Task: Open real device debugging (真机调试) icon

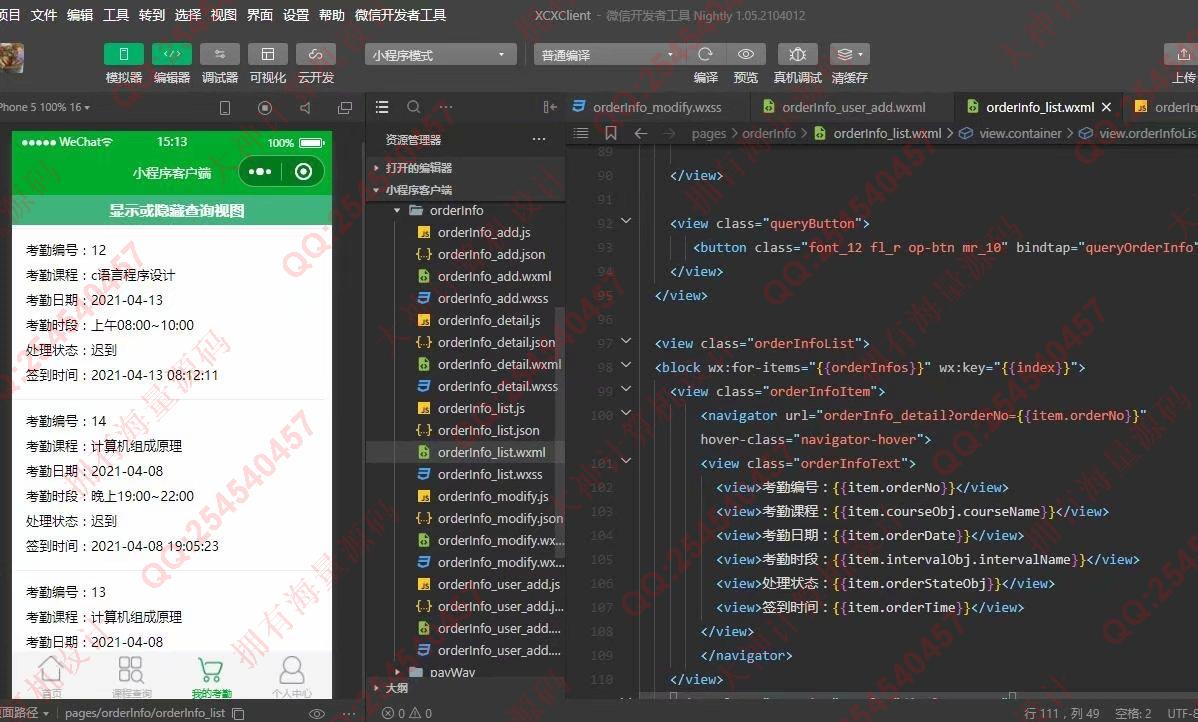Action: (x=798, y=54)
